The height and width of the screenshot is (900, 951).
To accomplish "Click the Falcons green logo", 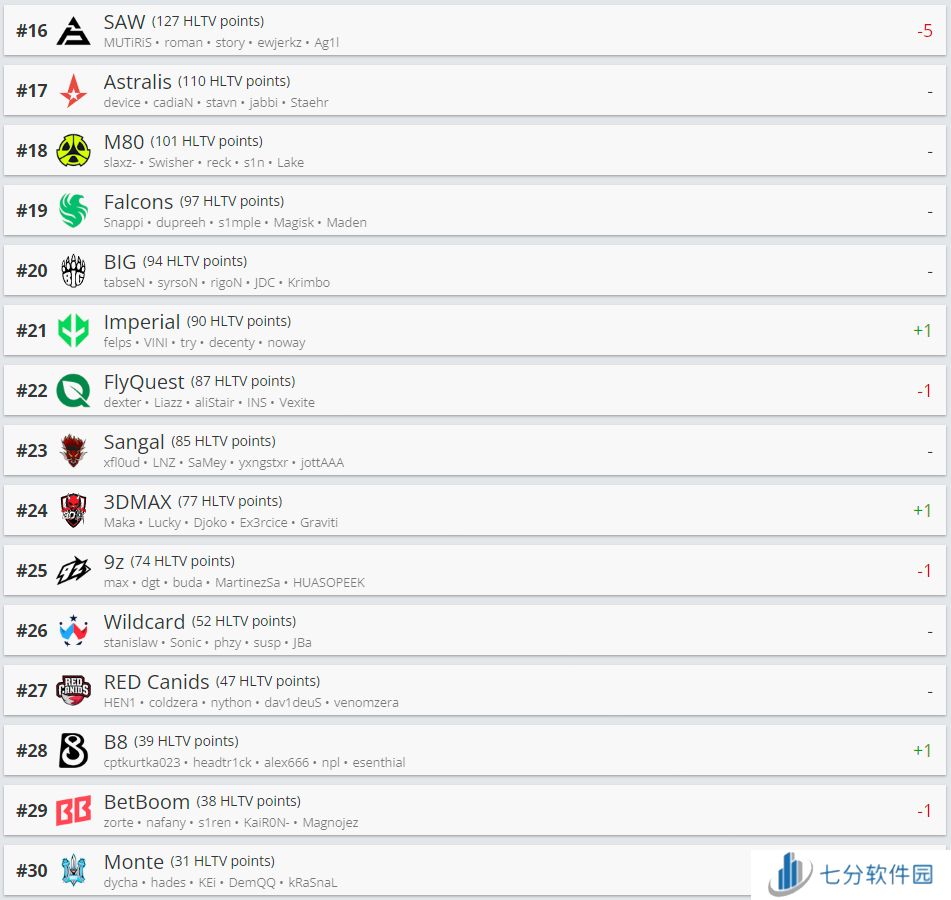I will tap(73, 210).
